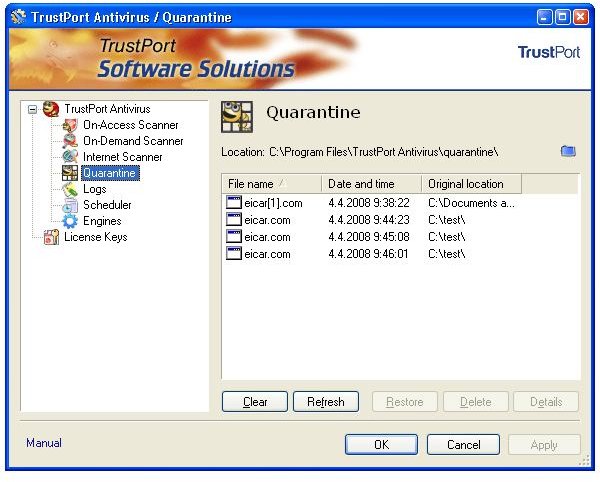
Task: Open the Manual link
Action: click(44, 443)
